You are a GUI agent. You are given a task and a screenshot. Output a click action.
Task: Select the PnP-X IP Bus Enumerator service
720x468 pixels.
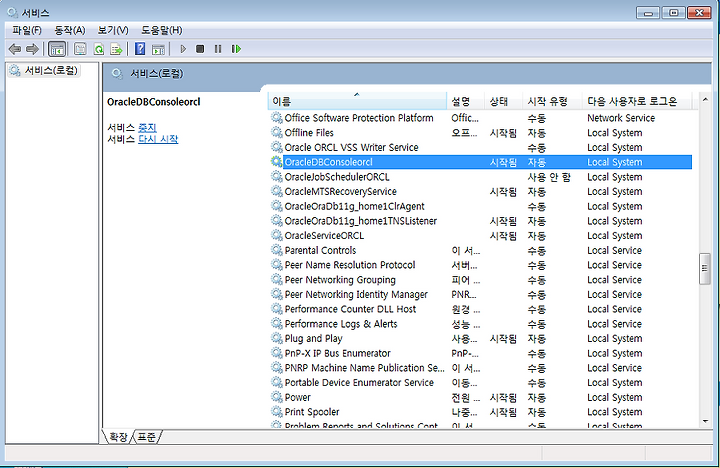(x=480, y=353)
